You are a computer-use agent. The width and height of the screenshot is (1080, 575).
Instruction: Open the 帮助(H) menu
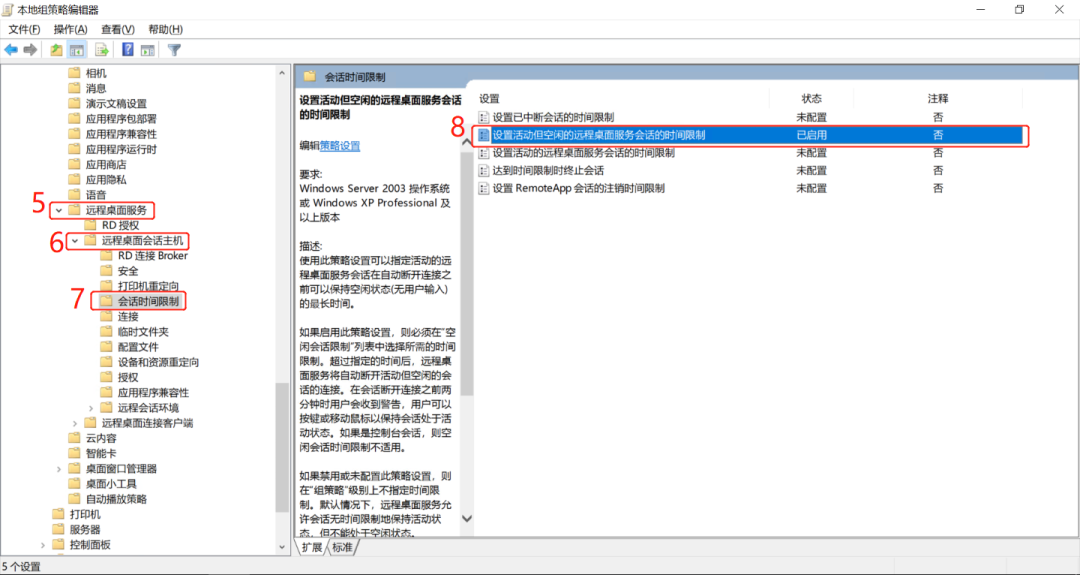165,30
